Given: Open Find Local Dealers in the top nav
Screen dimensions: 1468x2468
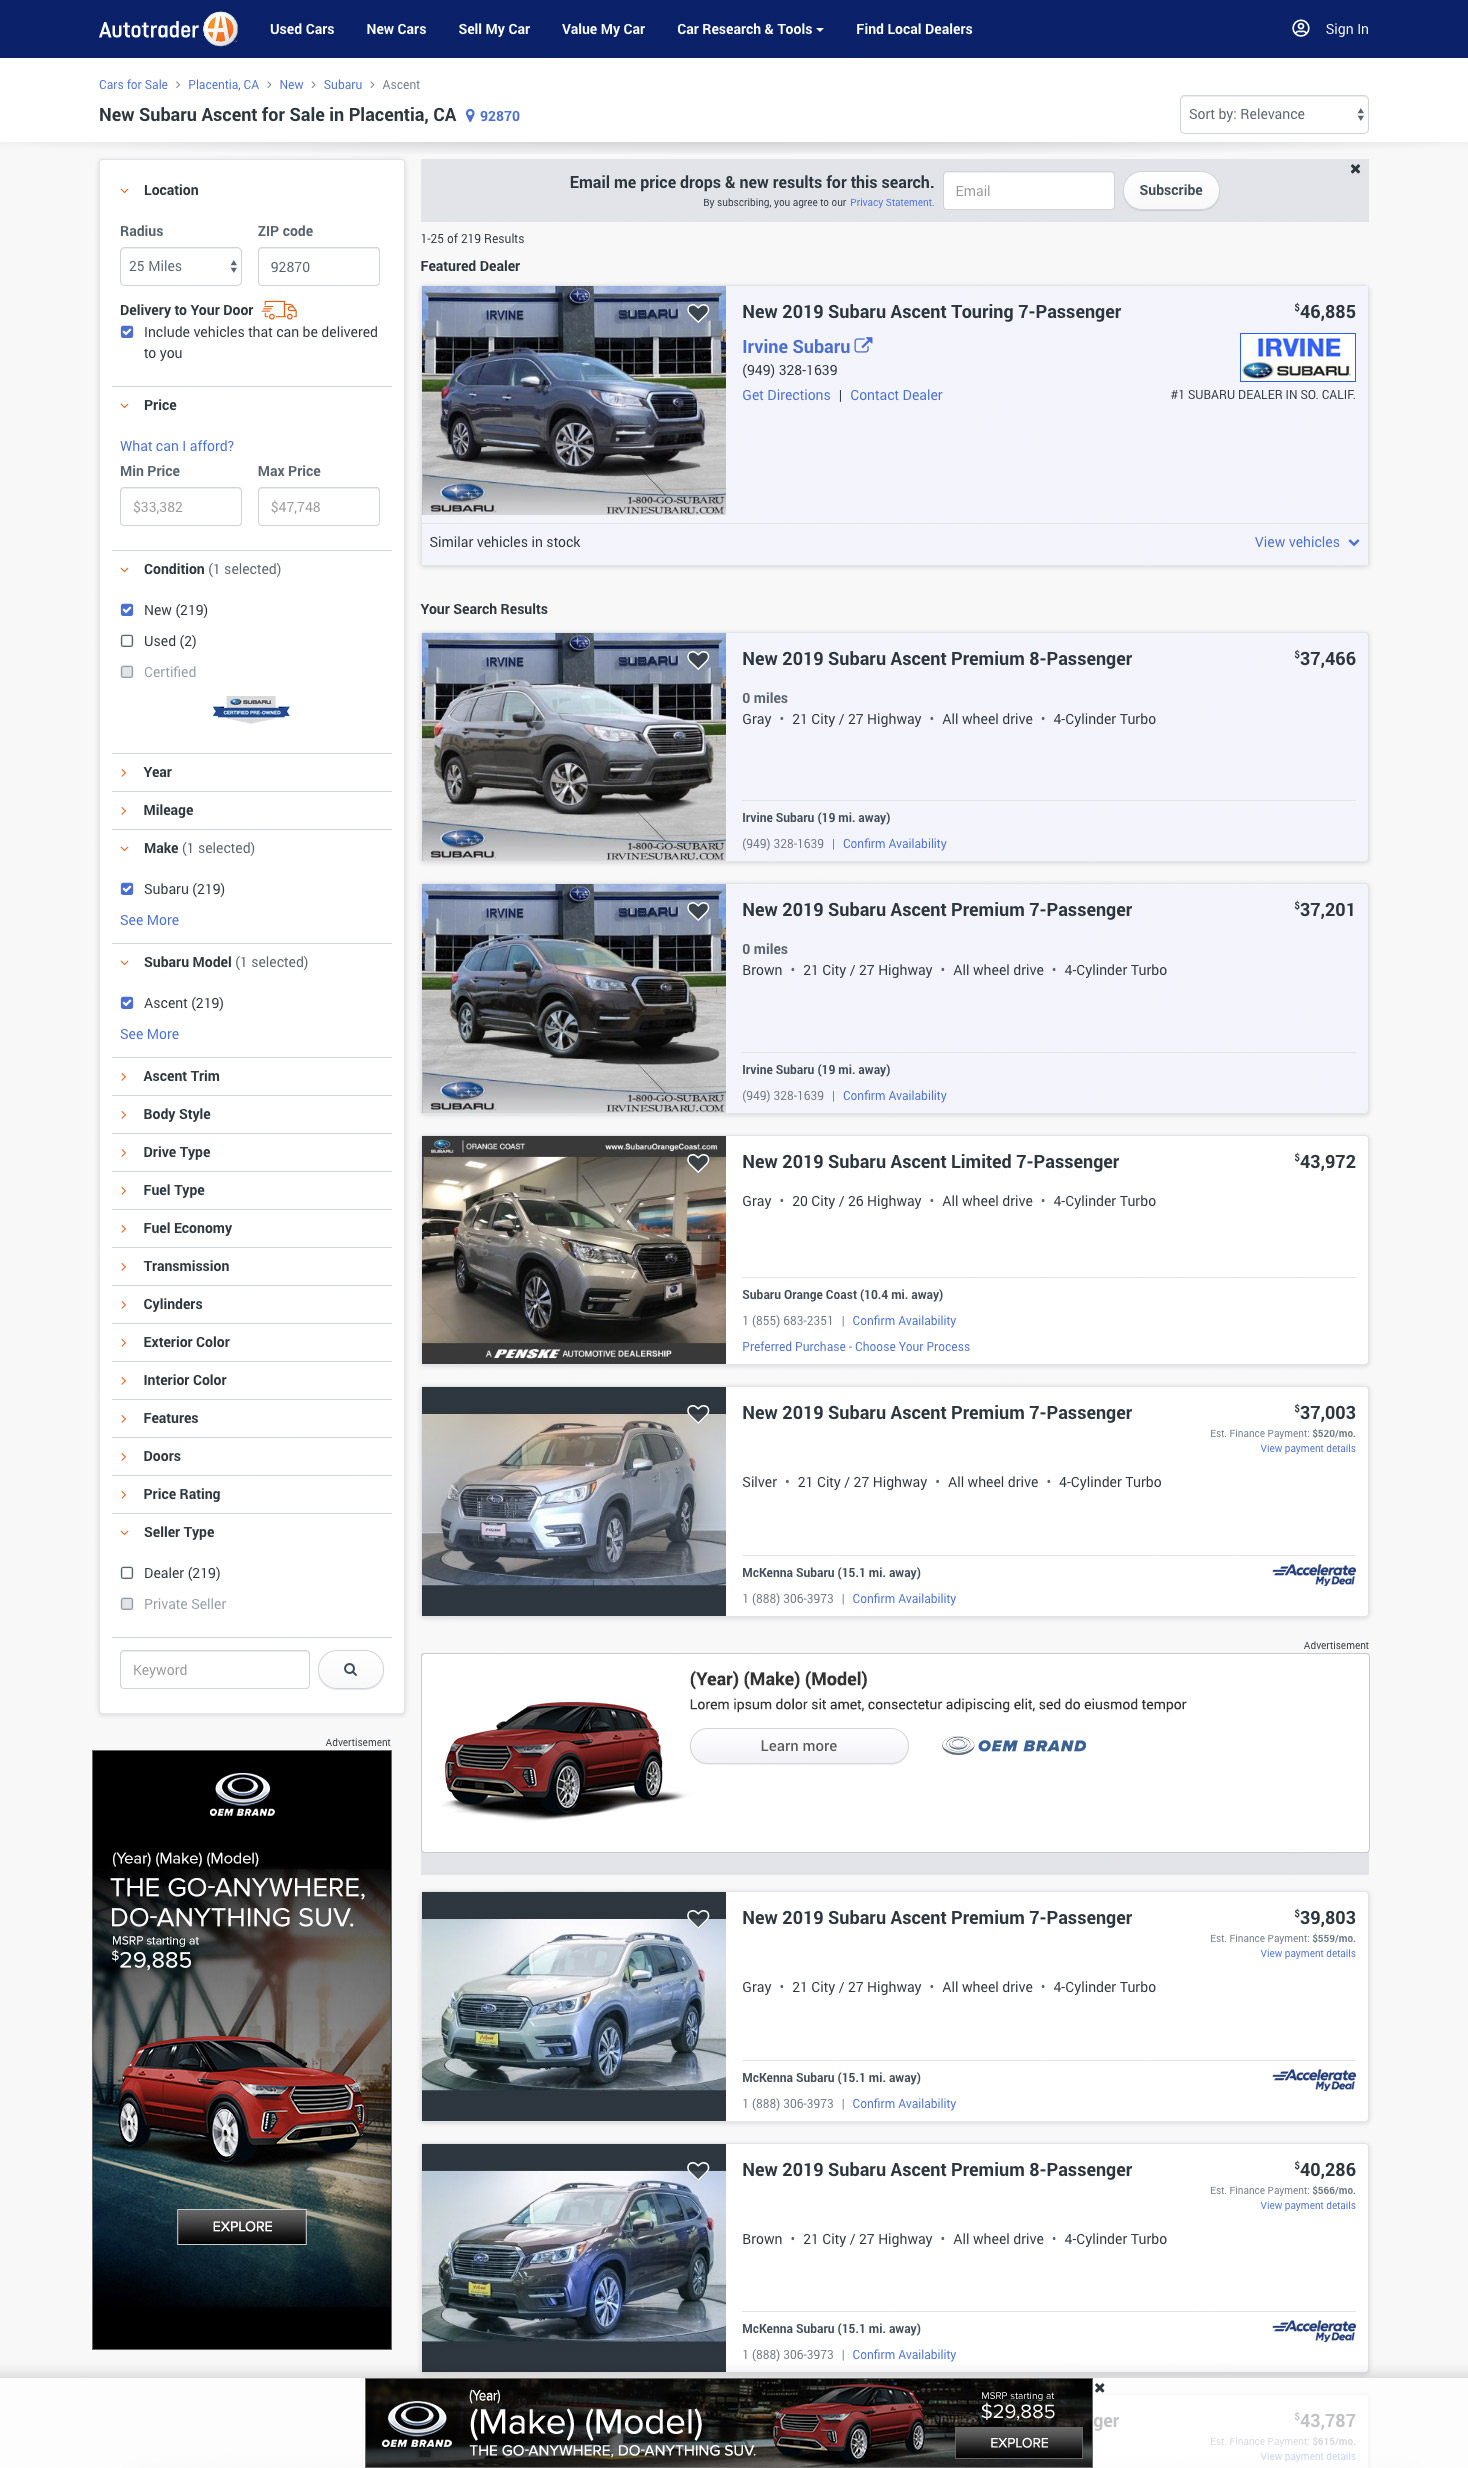Looking at the screenshot, I should tap(914, 29).
